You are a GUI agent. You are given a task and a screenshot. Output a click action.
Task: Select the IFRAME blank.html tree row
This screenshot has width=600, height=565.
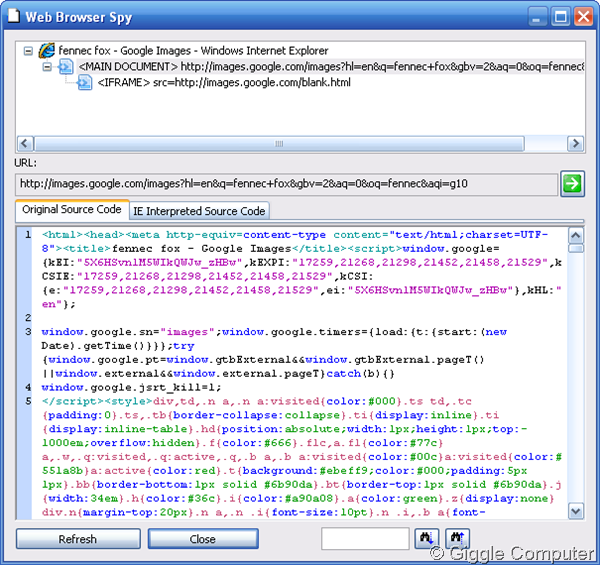(x=224, y=83)
